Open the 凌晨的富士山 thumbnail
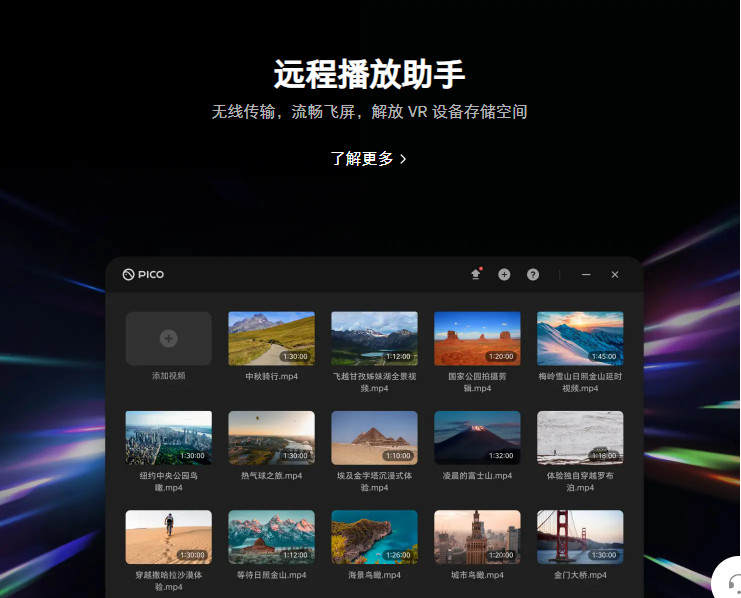 coord(477,438)
